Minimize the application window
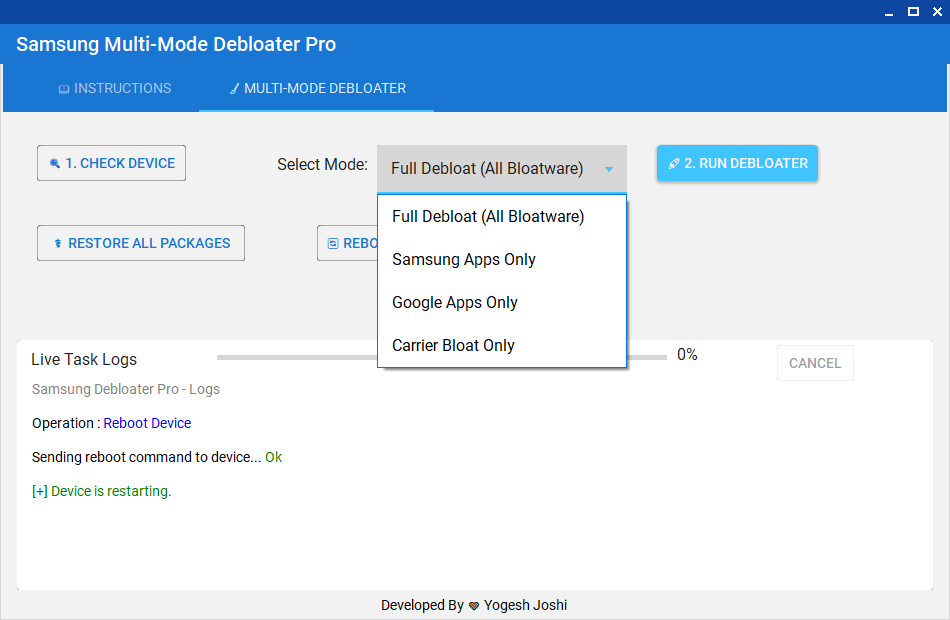950x620 pixels. pyautogui.click(x=889, y=12)
